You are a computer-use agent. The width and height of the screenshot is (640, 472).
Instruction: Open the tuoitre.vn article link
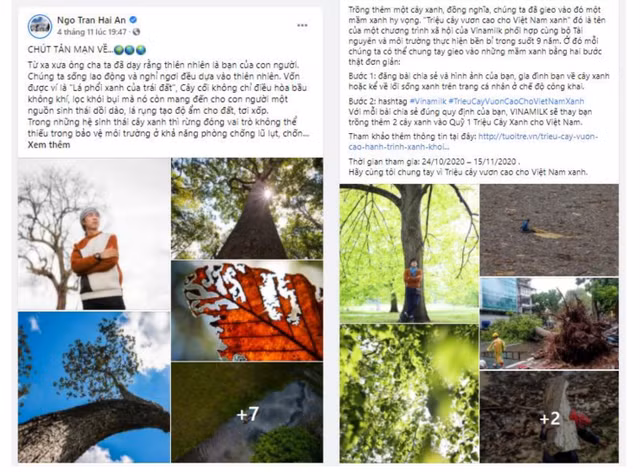point(473,142)
